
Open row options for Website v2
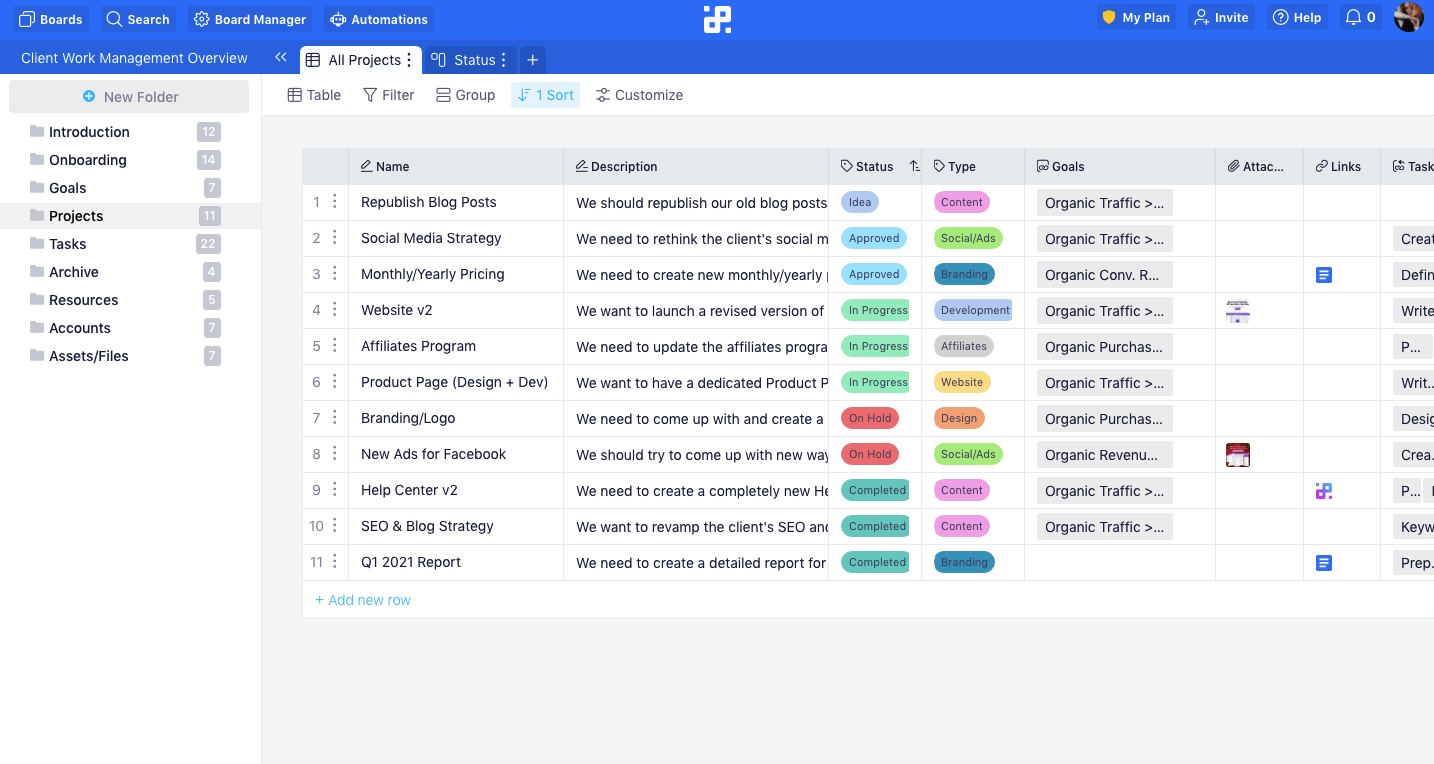tap(336, 310)
